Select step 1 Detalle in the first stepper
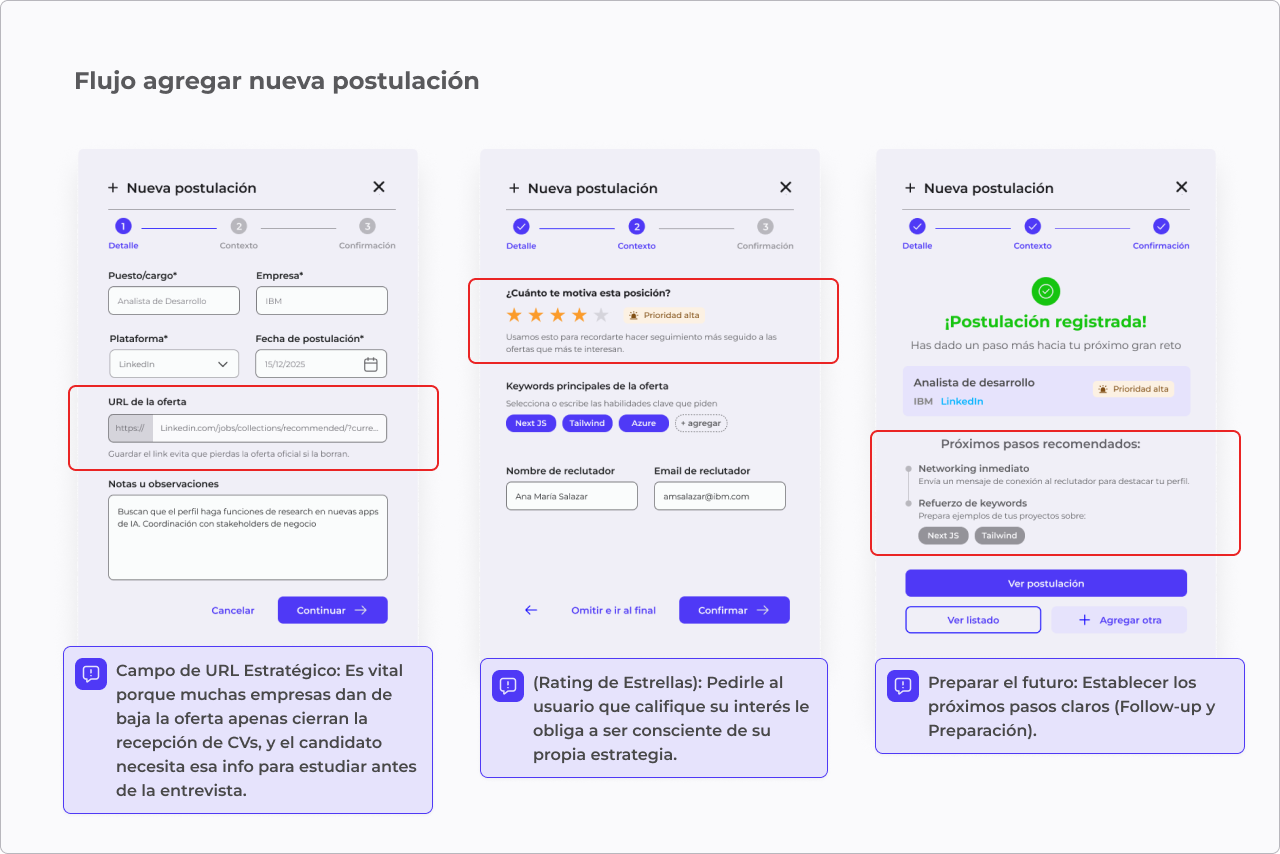1280x854 pixels. click(x=122, y=227)
